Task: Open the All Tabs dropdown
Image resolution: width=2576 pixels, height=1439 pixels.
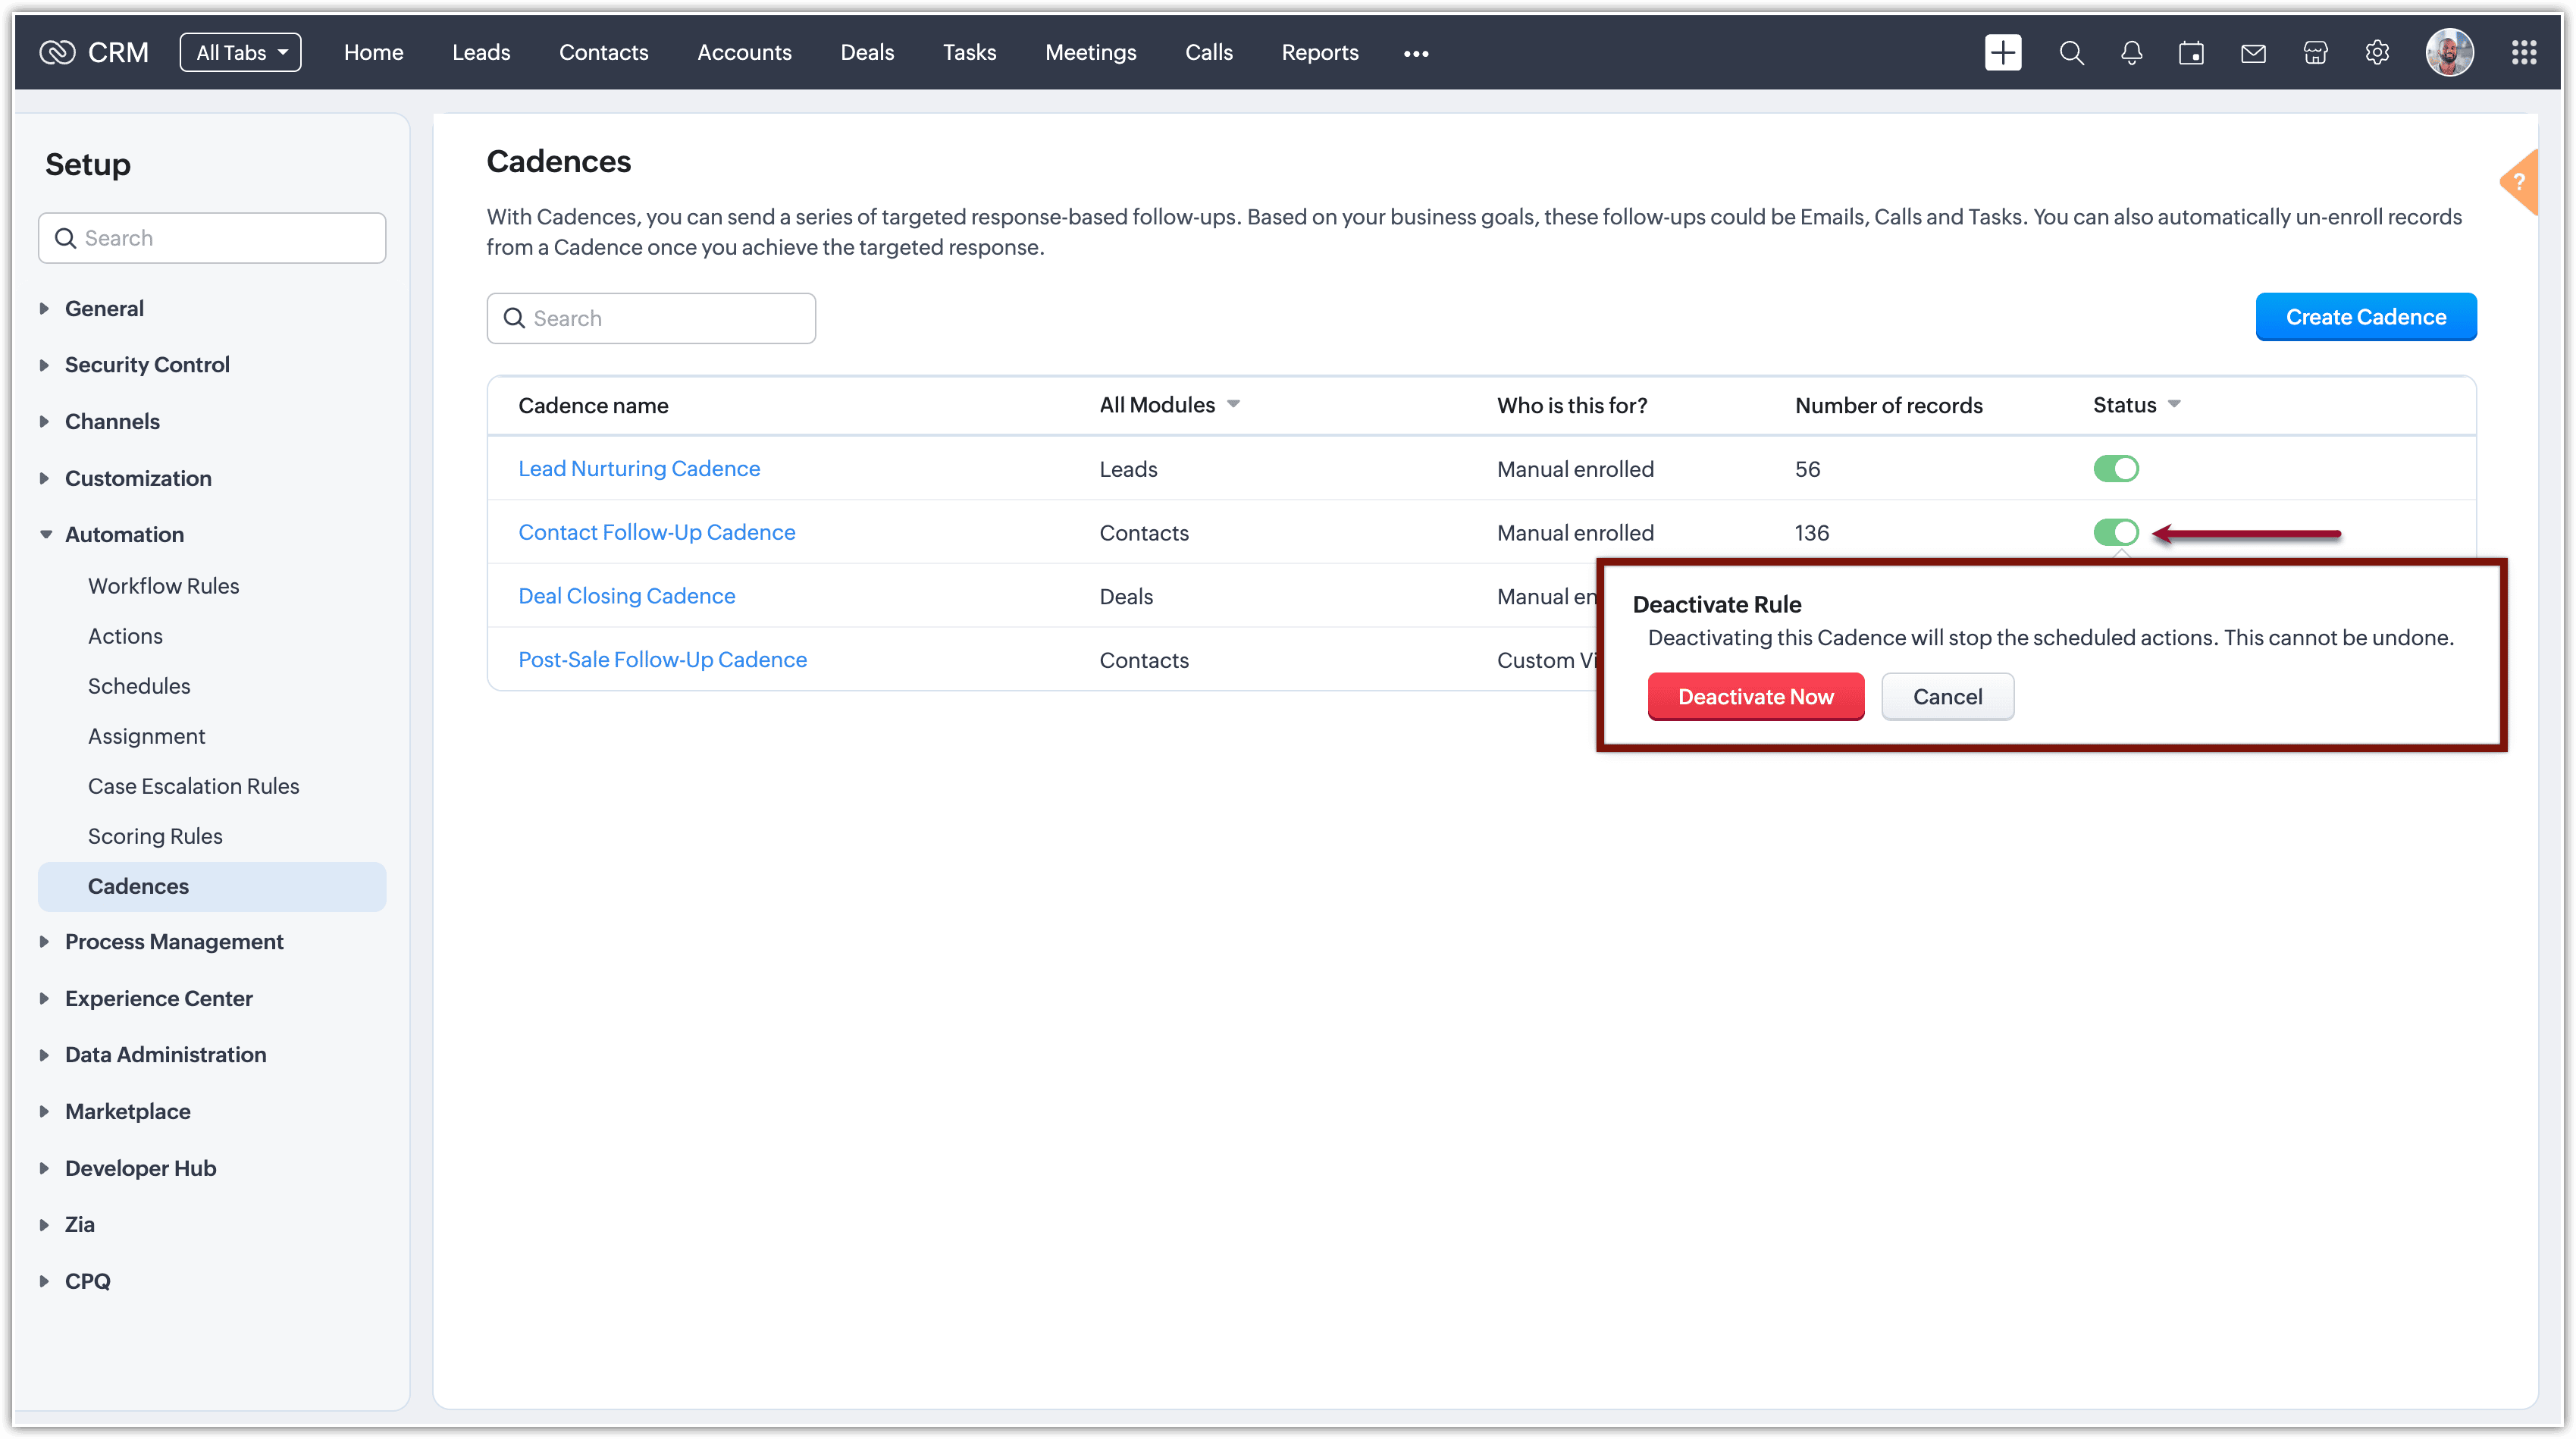Action: coord(240,53)
